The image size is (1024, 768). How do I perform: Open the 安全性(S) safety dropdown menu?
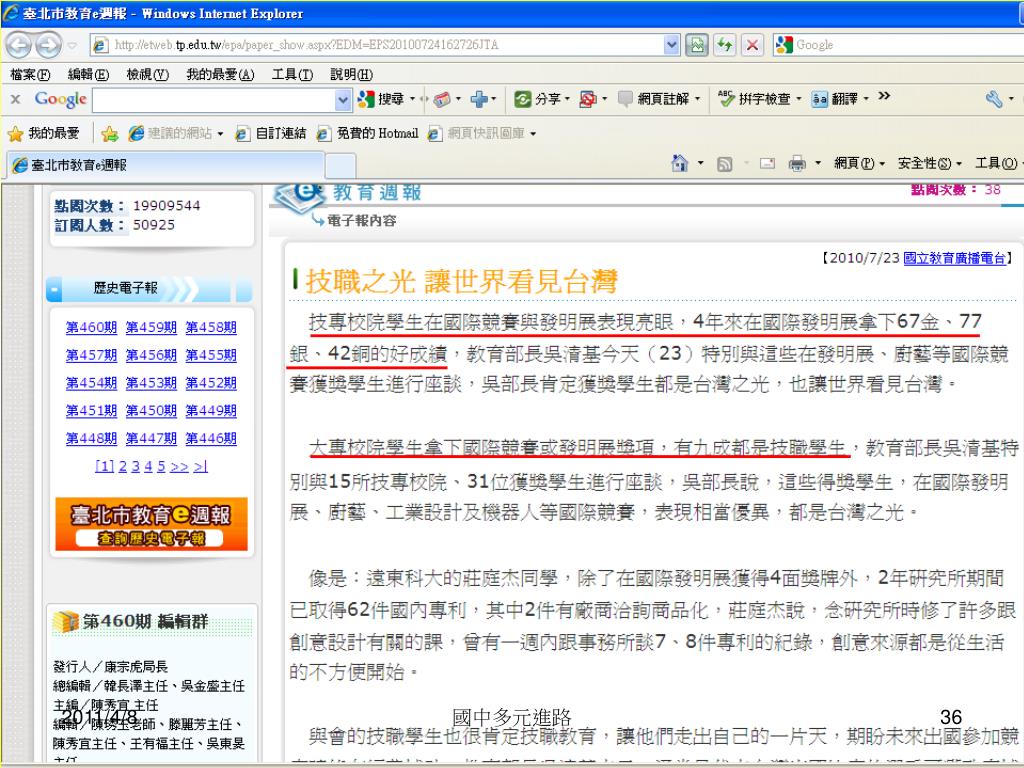click(929, 163)
